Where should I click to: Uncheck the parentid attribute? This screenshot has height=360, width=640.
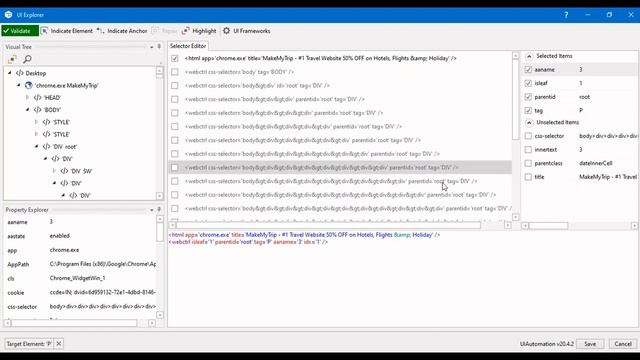click(528, 97)
